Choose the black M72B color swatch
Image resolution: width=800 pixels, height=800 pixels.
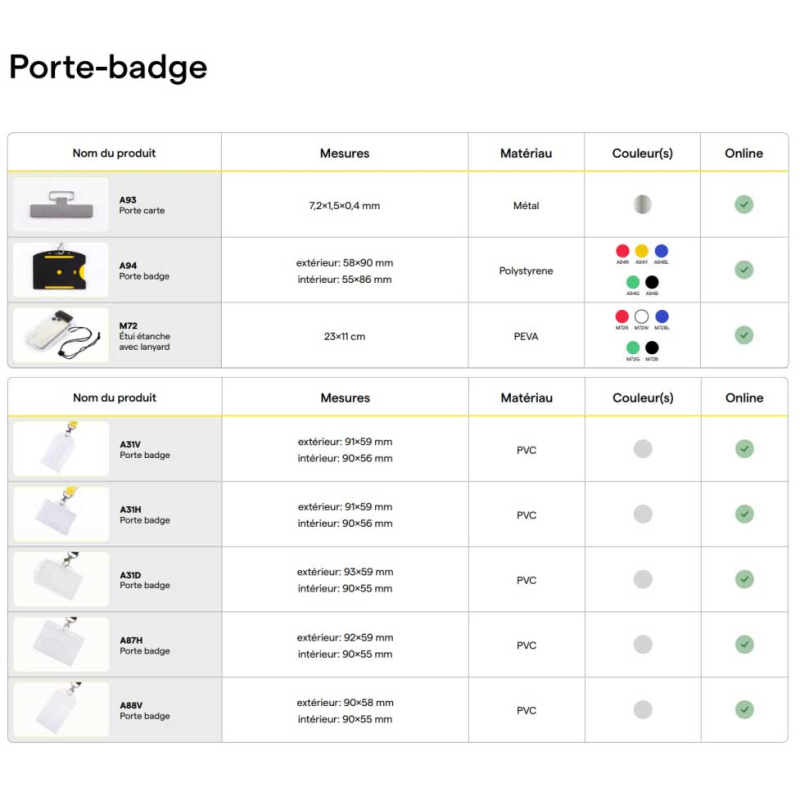pyautogui.click(x=652, y=348)
